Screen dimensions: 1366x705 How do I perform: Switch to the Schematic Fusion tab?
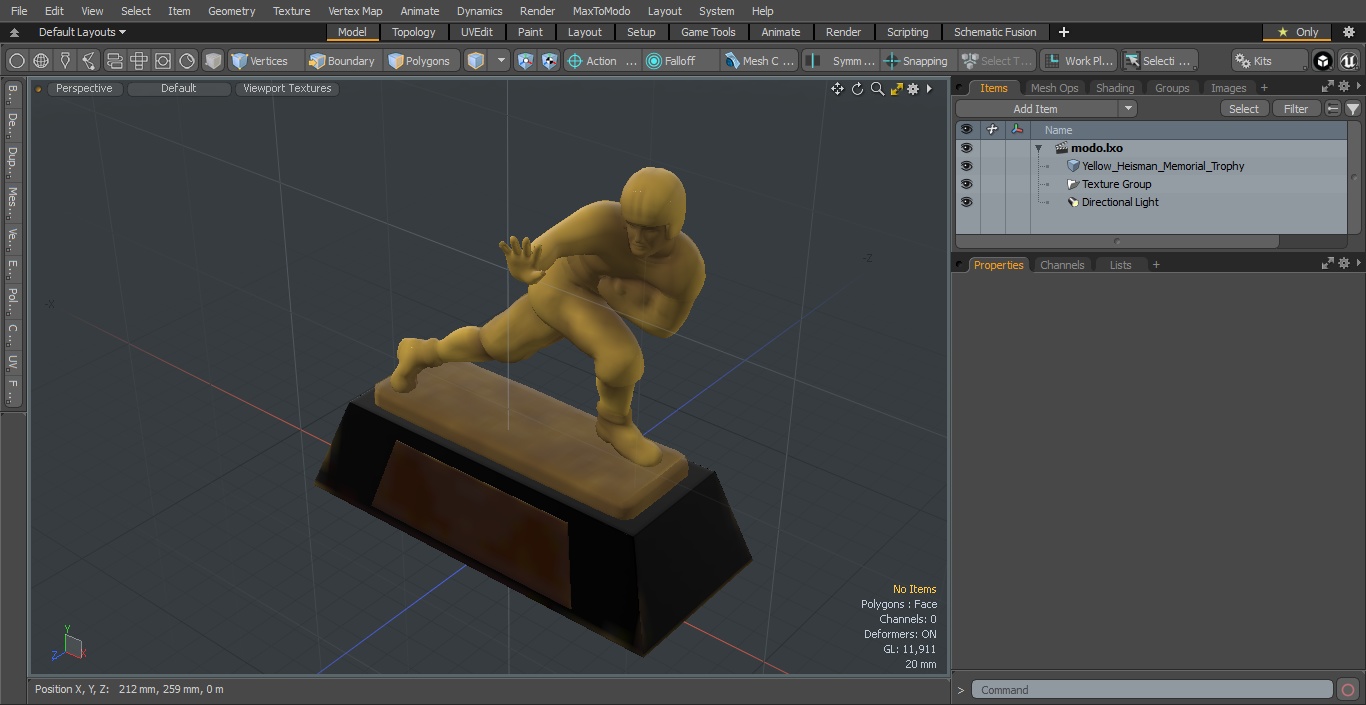995,32
